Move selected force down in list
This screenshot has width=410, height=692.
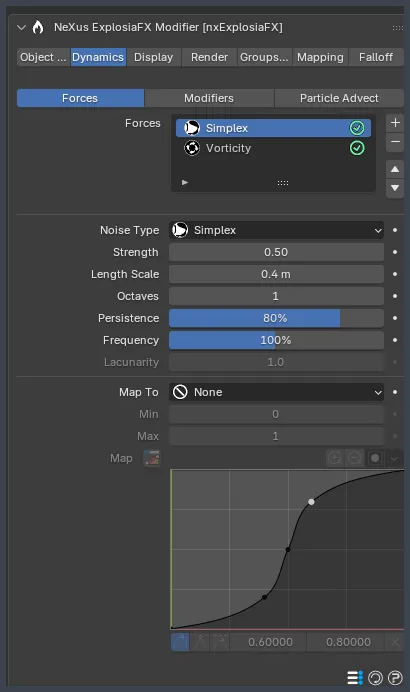click(395, 188)
